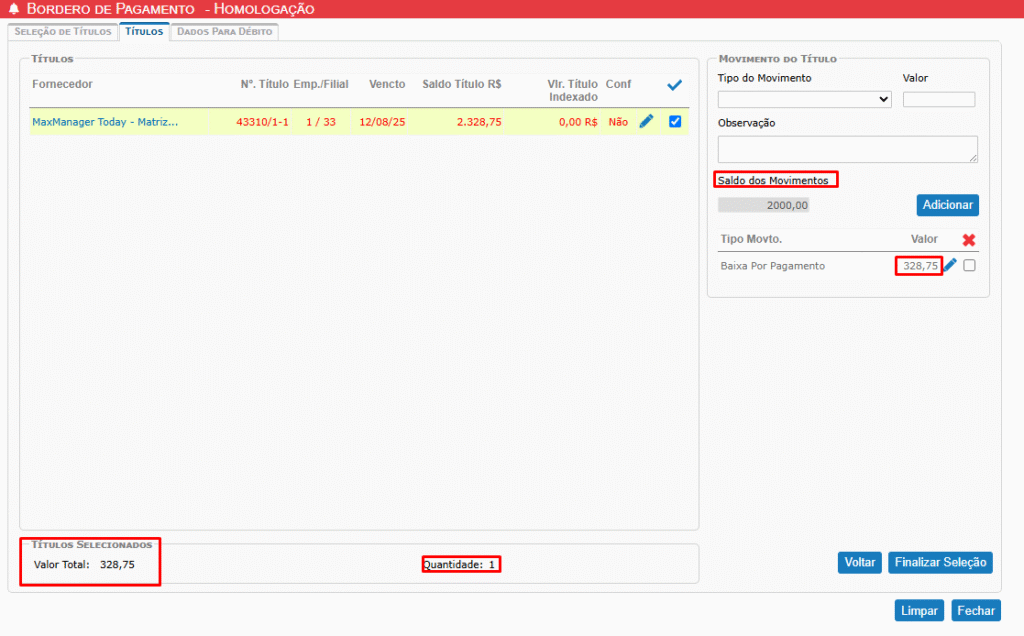Screen dimensions: 1024x636
Task: Click inside the Observação text area
Action: 847,149
